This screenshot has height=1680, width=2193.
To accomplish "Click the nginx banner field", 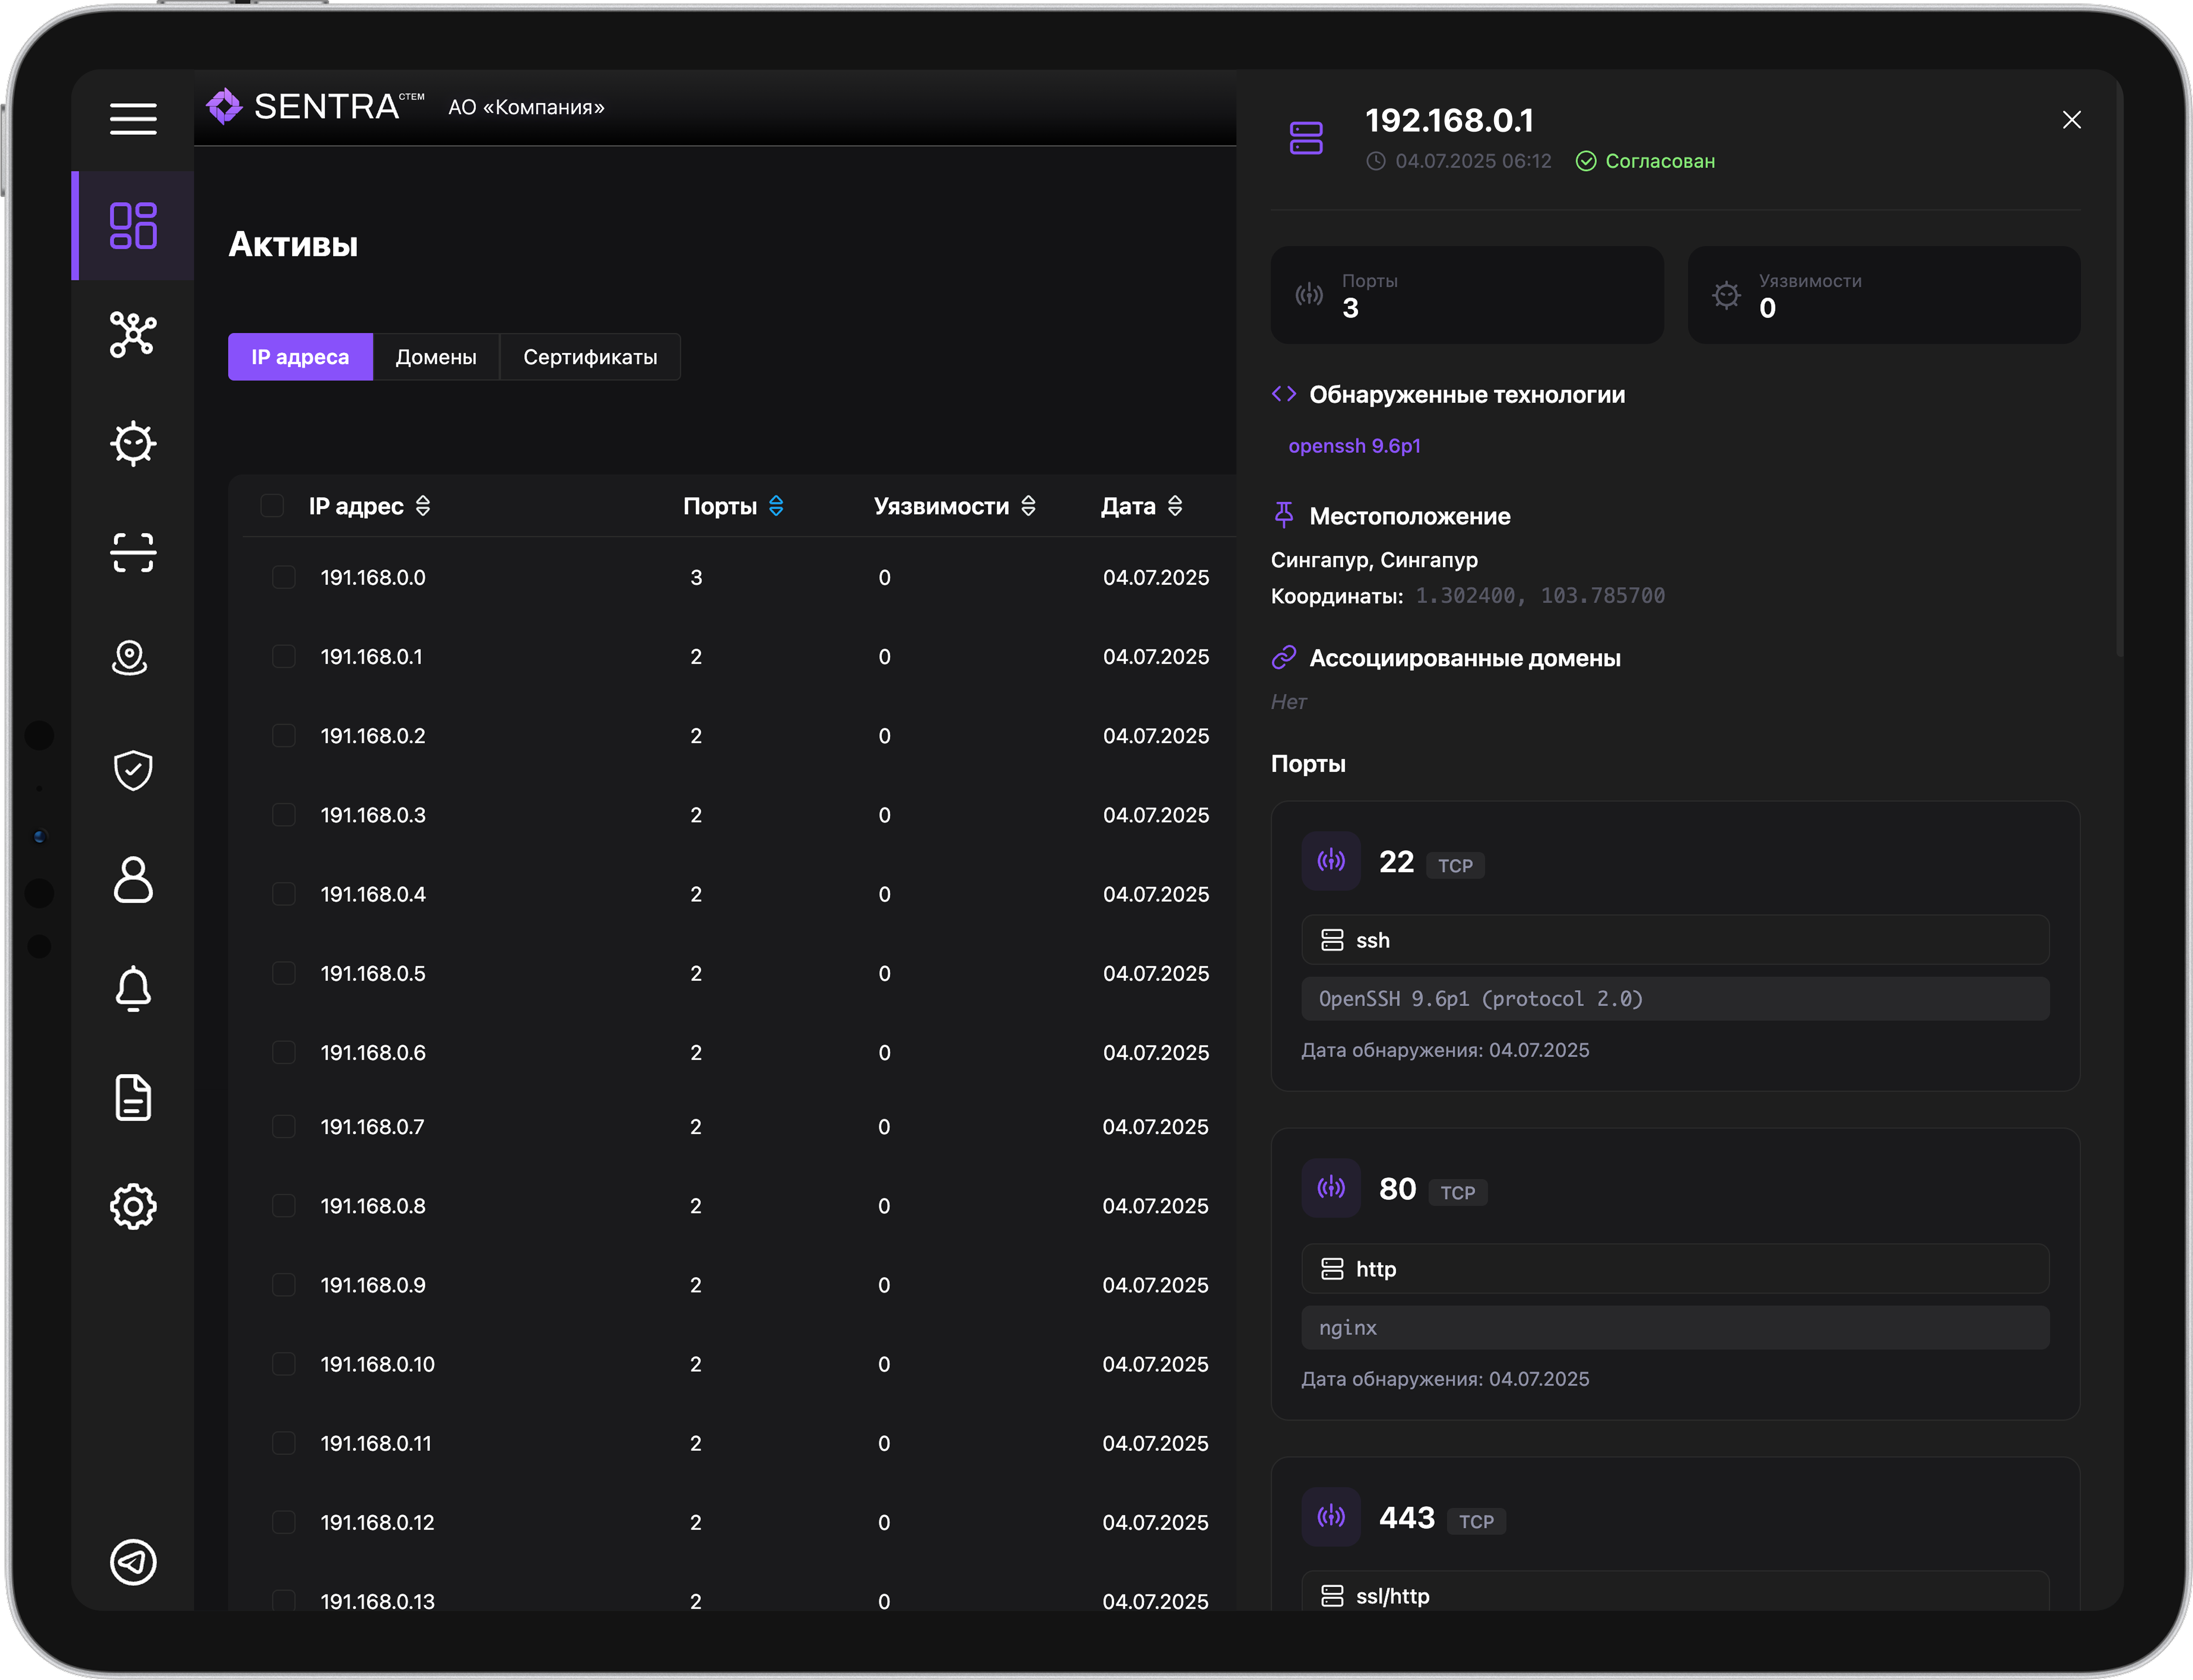I will [1675, 1328].
